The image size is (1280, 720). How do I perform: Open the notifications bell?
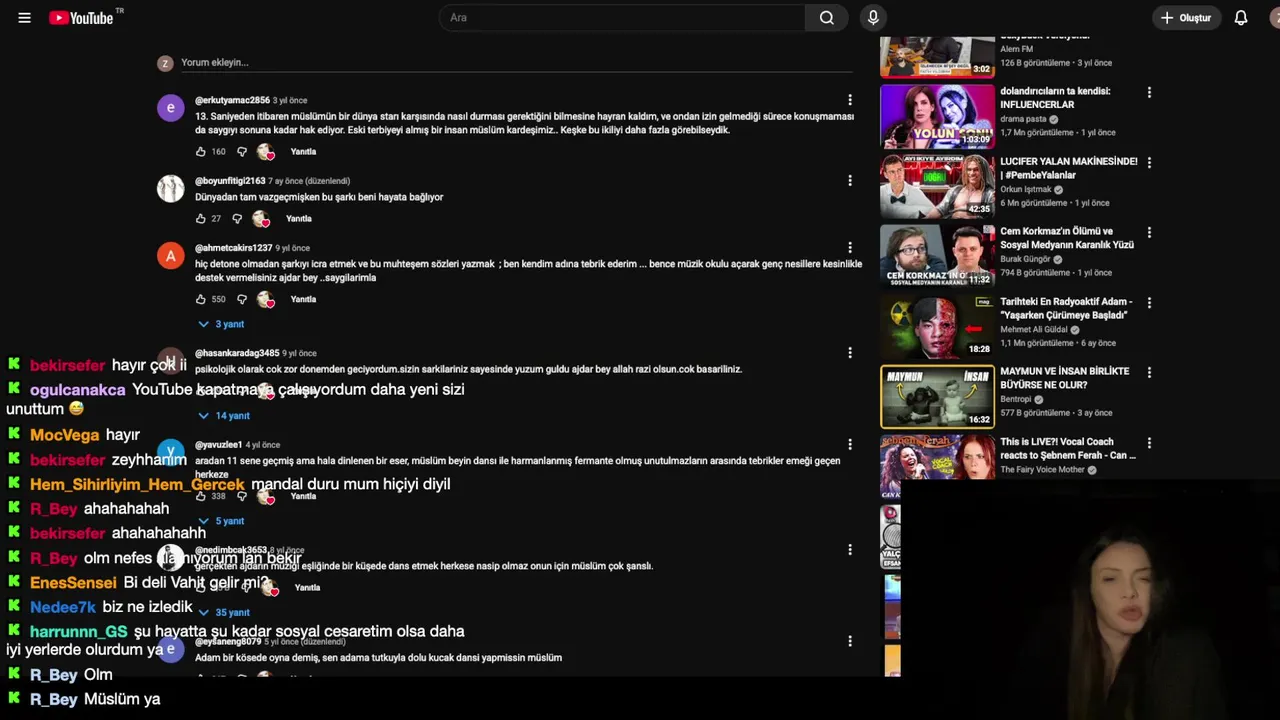coord(1241,18)
